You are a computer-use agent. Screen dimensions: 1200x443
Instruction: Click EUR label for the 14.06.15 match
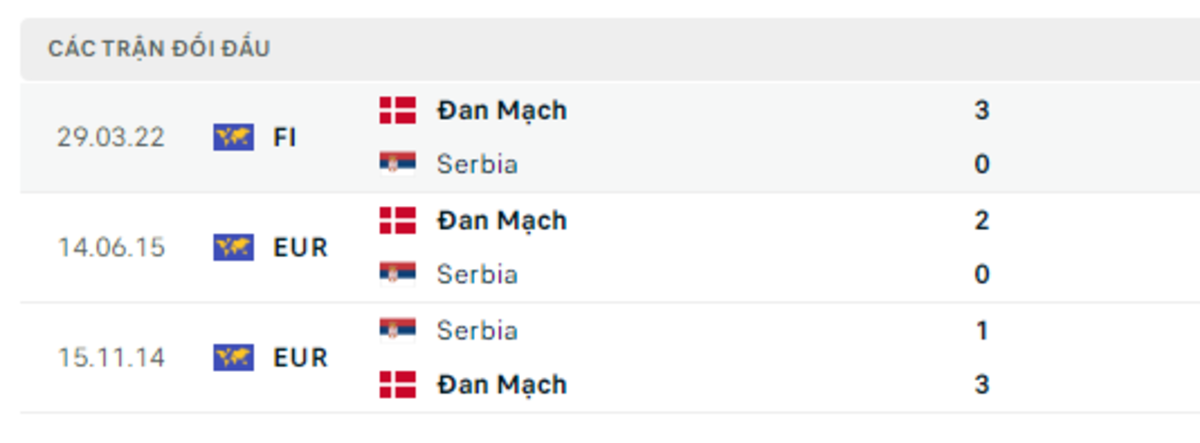(300, 247)
